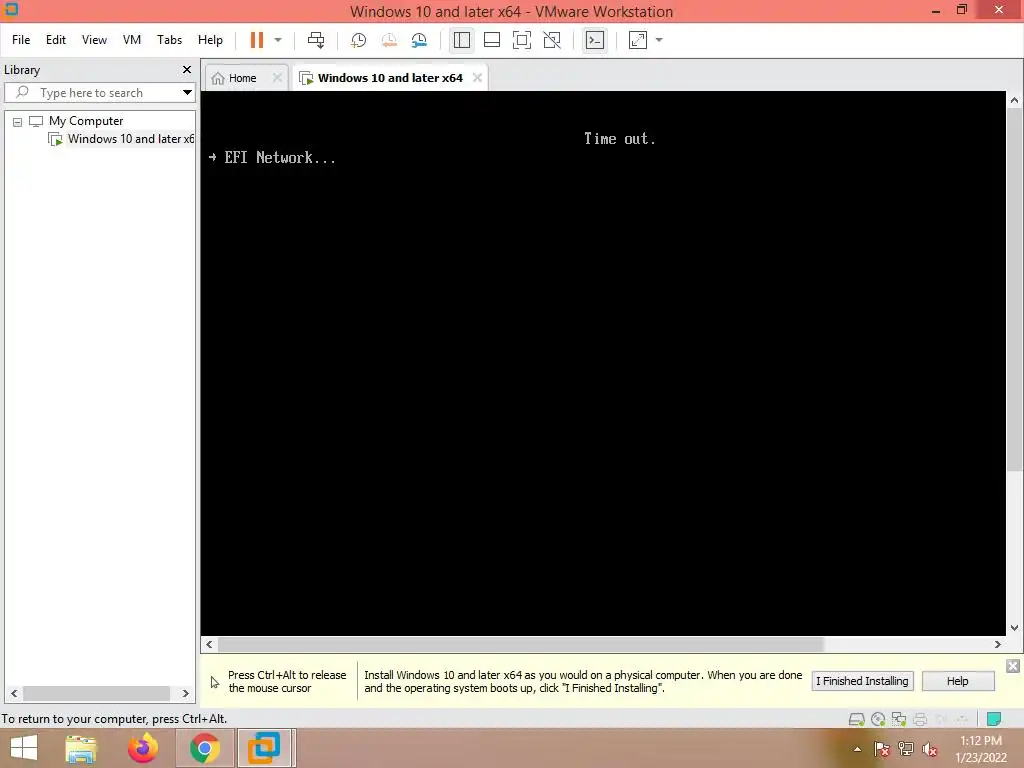Image resolution: width=1024 pixels, height=768 pixels.
Task: Open the Windows Start button
Action: [x=24, y=748]
